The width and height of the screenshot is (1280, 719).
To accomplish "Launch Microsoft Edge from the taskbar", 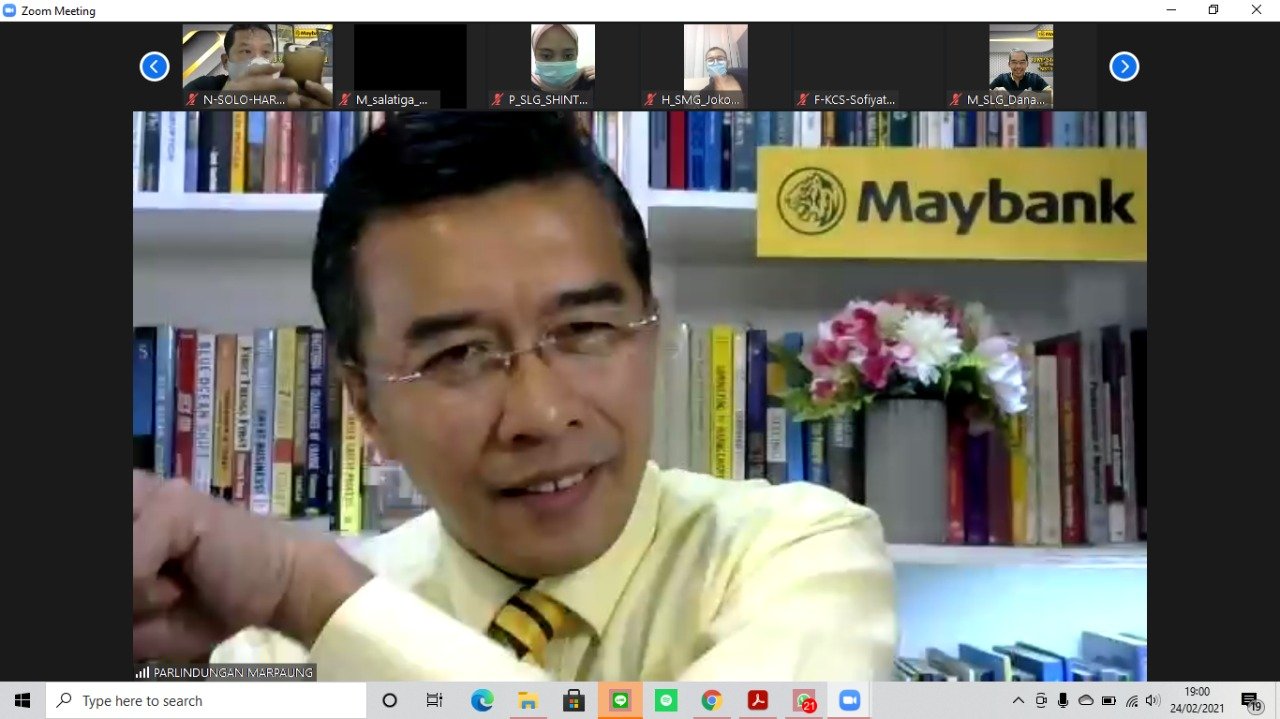I will (482, 700).
